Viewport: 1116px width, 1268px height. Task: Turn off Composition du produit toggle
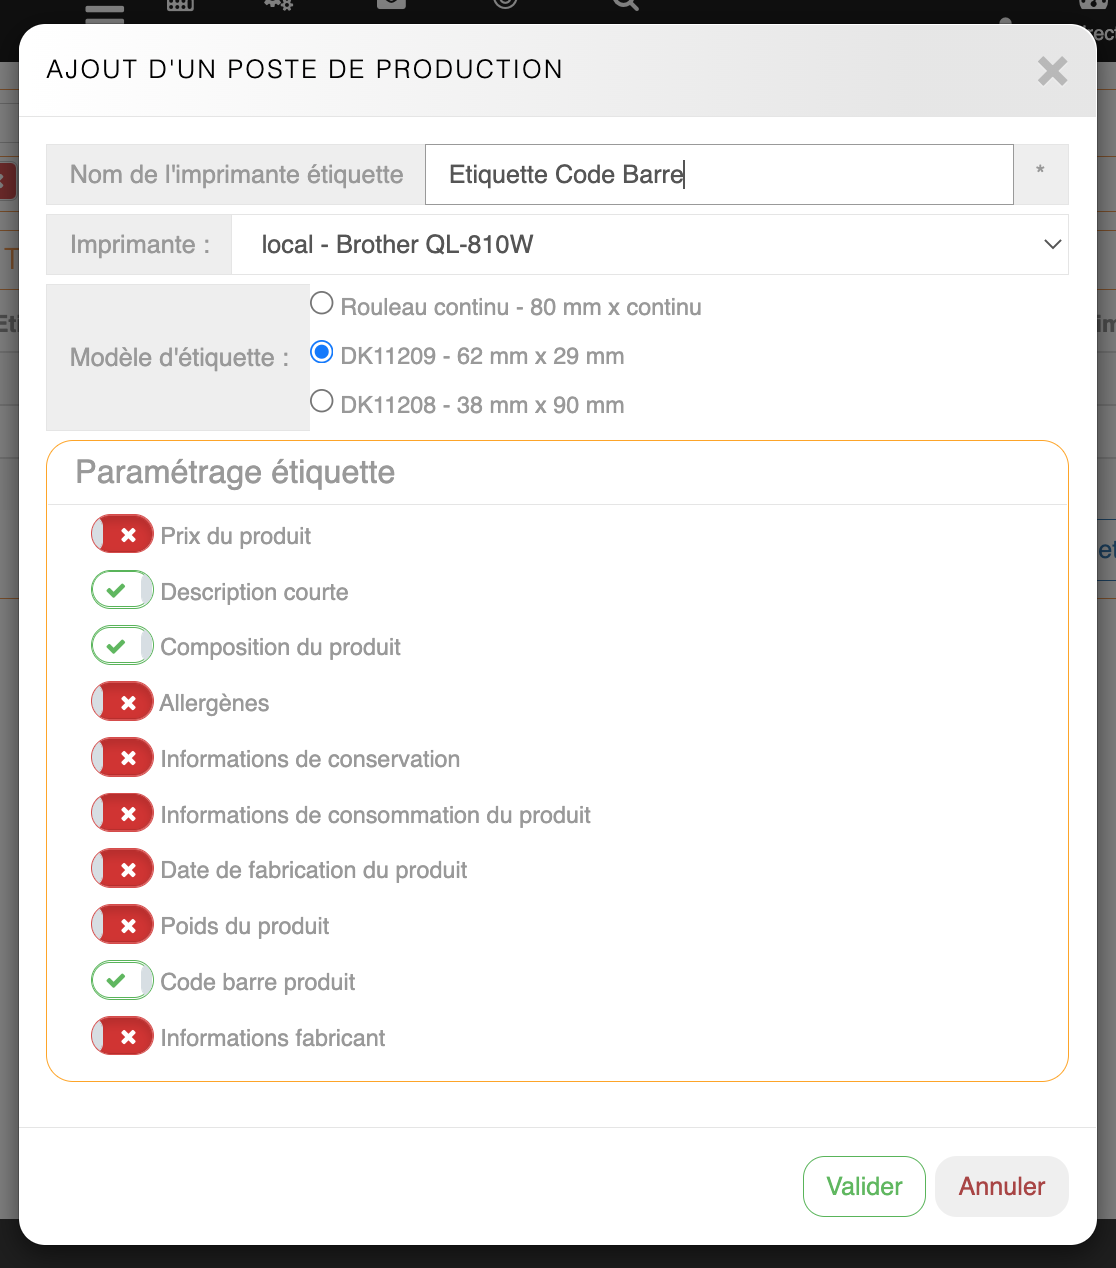[x=122, y=647]
